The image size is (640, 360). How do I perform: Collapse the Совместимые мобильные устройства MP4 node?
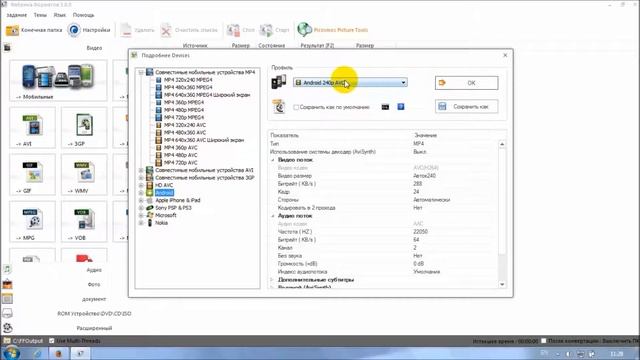click(141, 72)
